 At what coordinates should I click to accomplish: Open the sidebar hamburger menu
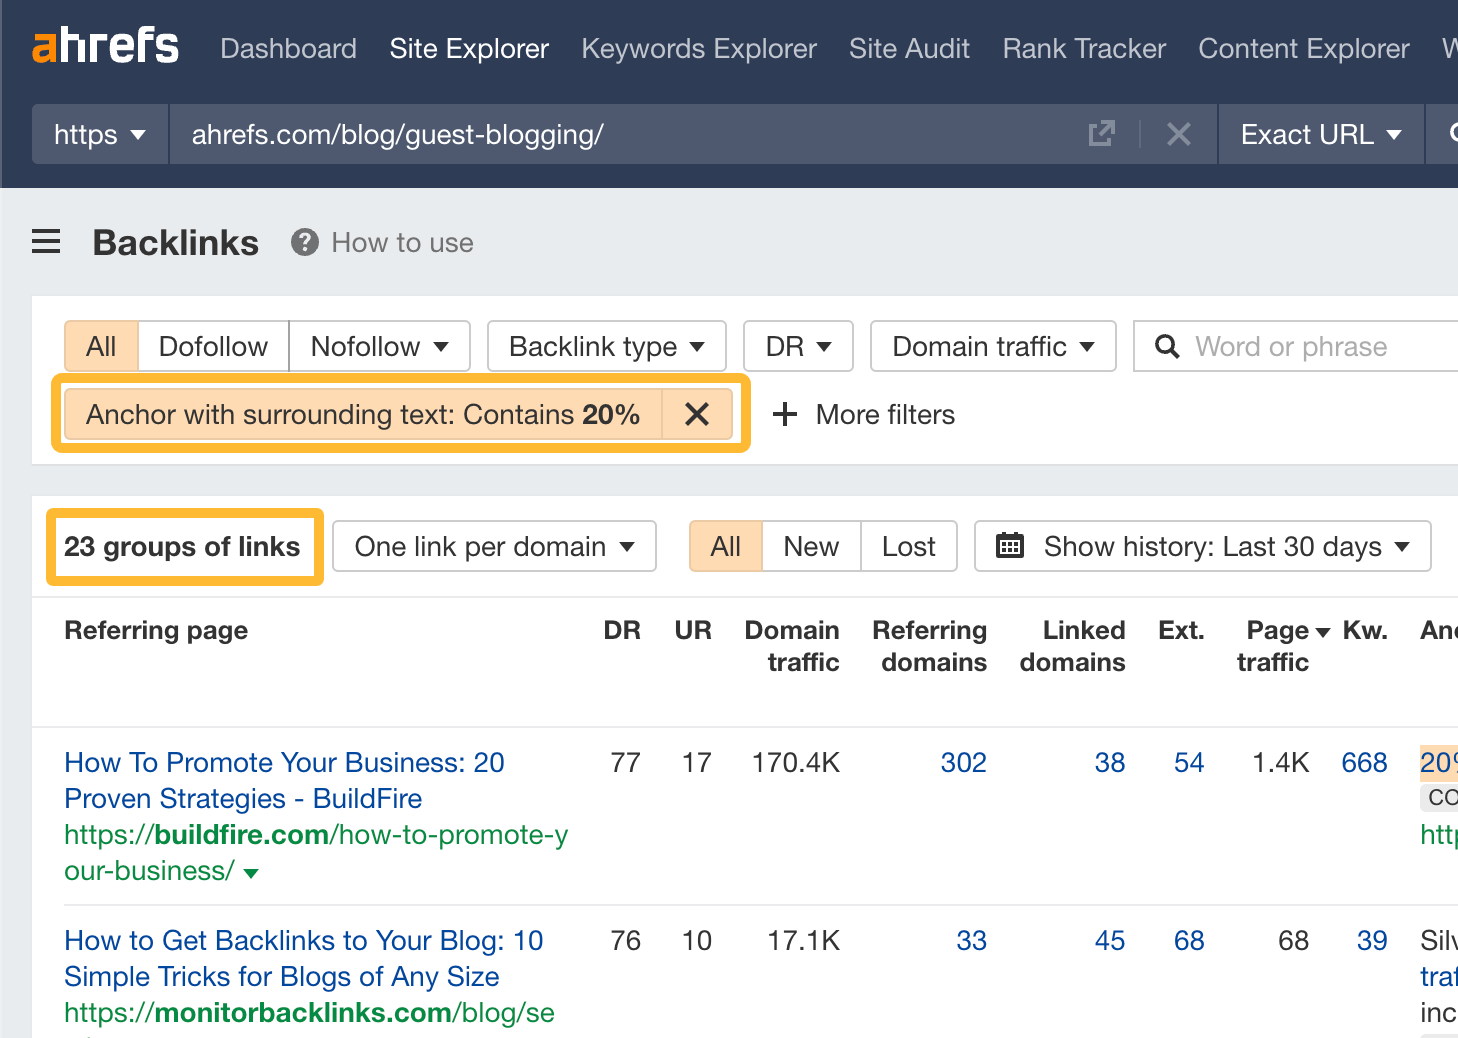pyautogui.click(x=46, y=241)
